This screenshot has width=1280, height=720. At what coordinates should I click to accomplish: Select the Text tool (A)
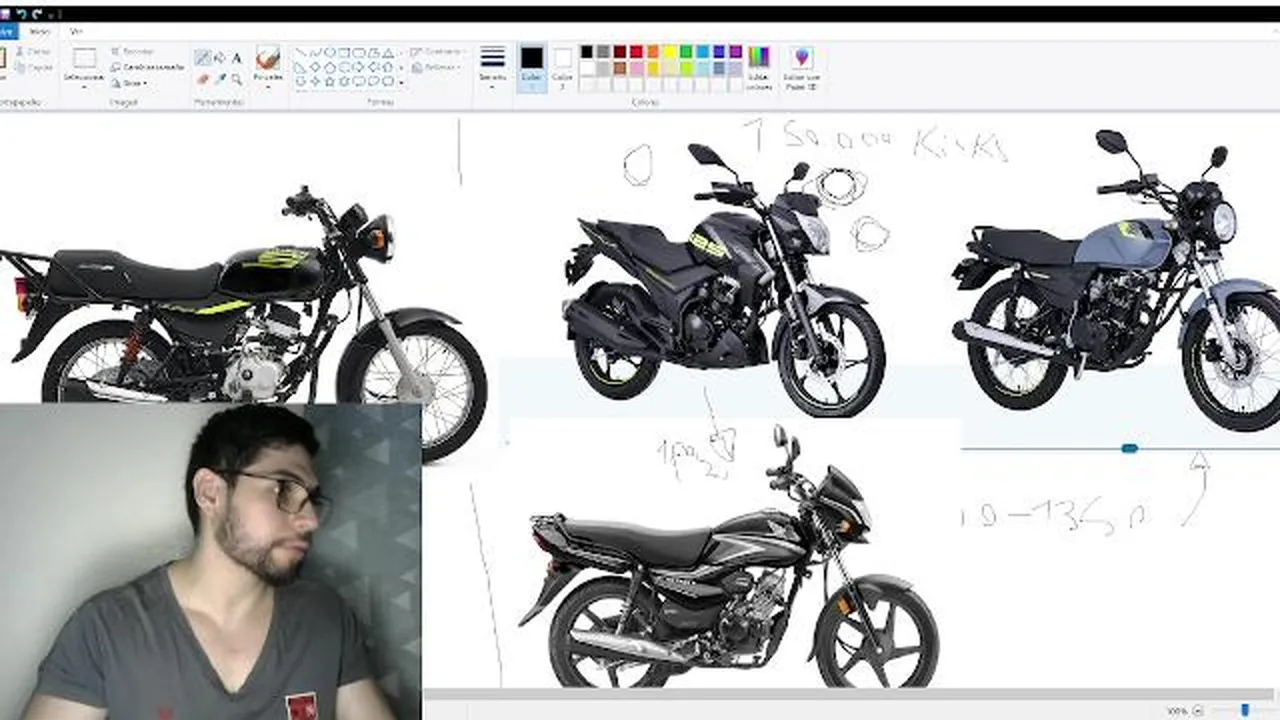tap(237, 58)
